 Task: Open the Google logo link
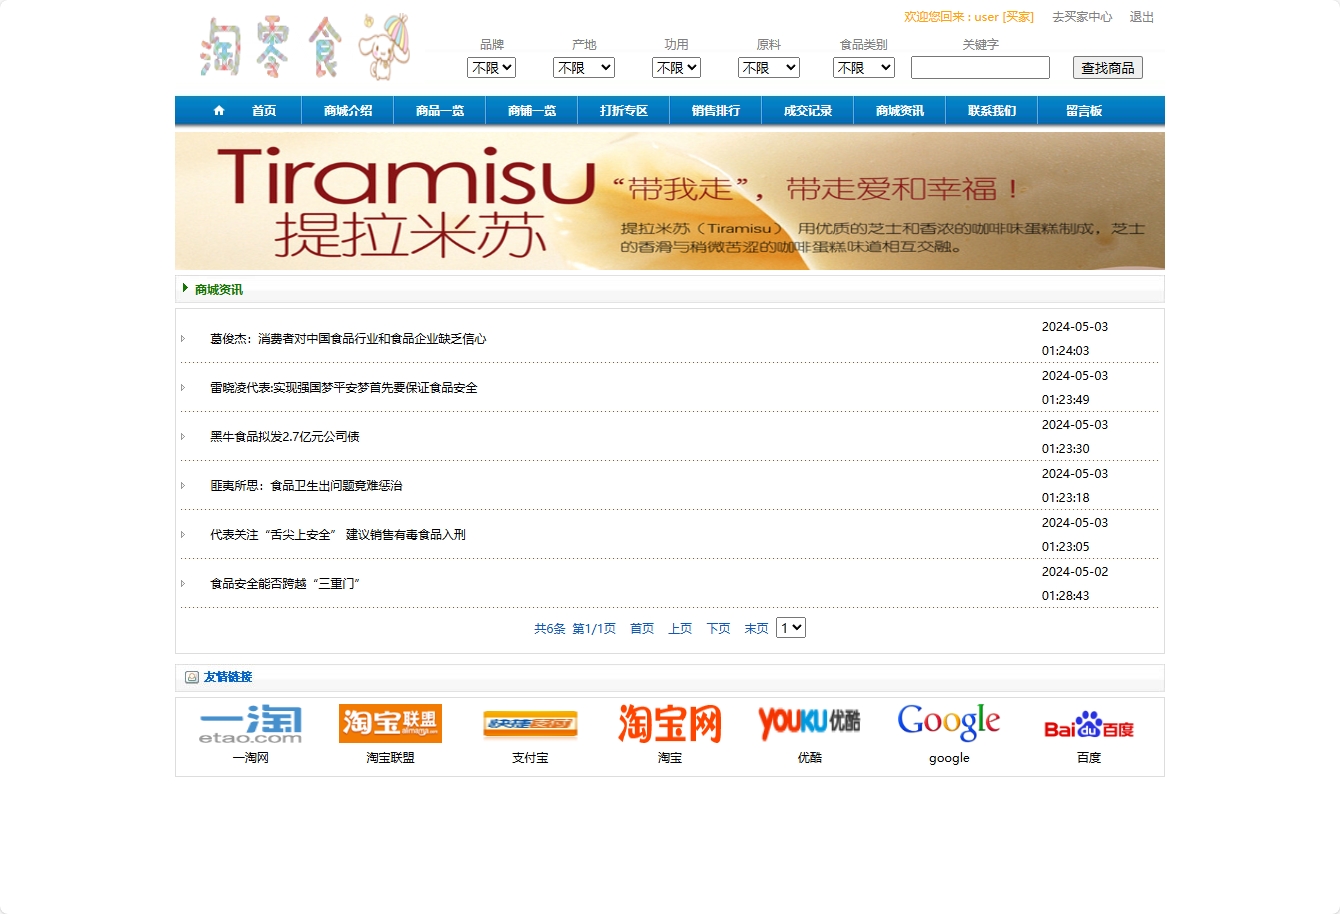coord(949,722)
